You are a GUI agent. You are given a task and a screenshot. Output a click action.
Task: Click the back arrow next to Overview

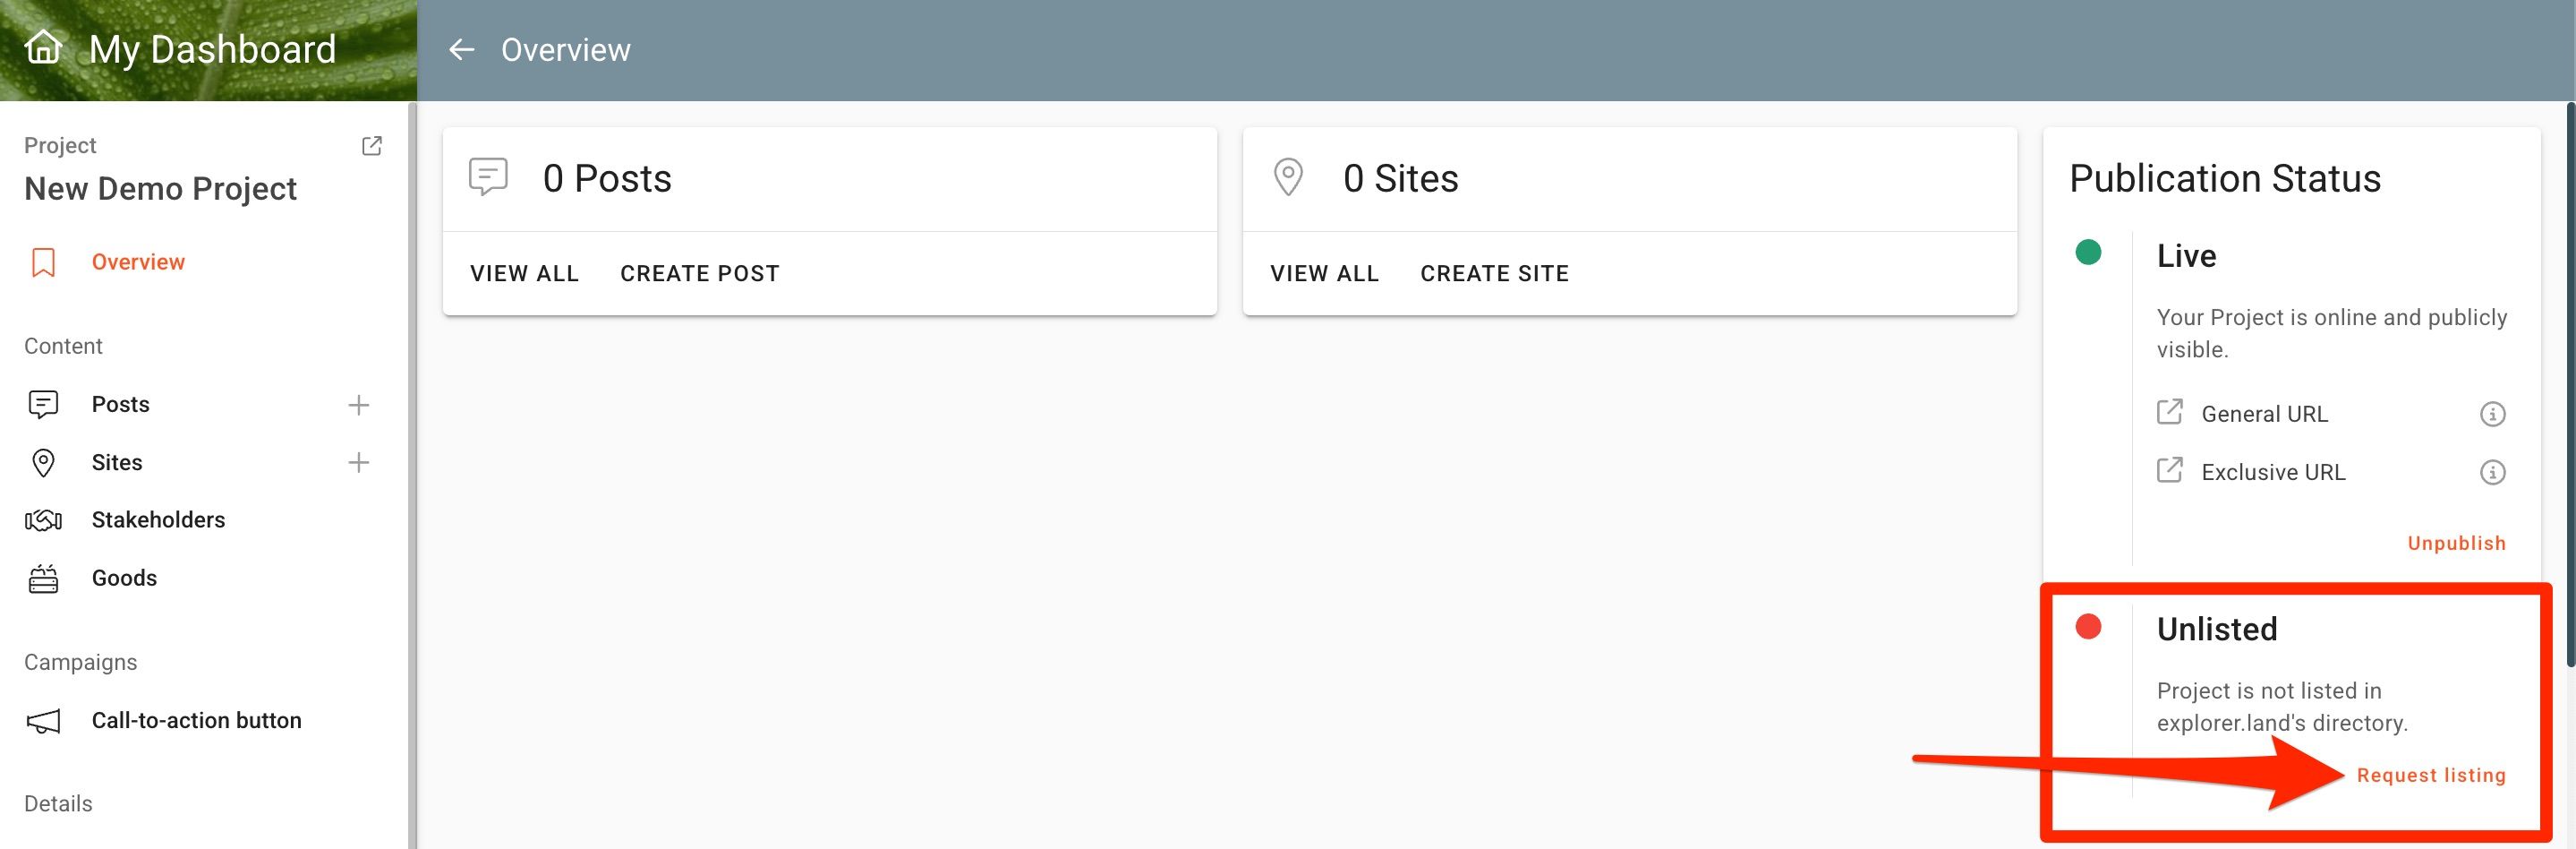461,49
